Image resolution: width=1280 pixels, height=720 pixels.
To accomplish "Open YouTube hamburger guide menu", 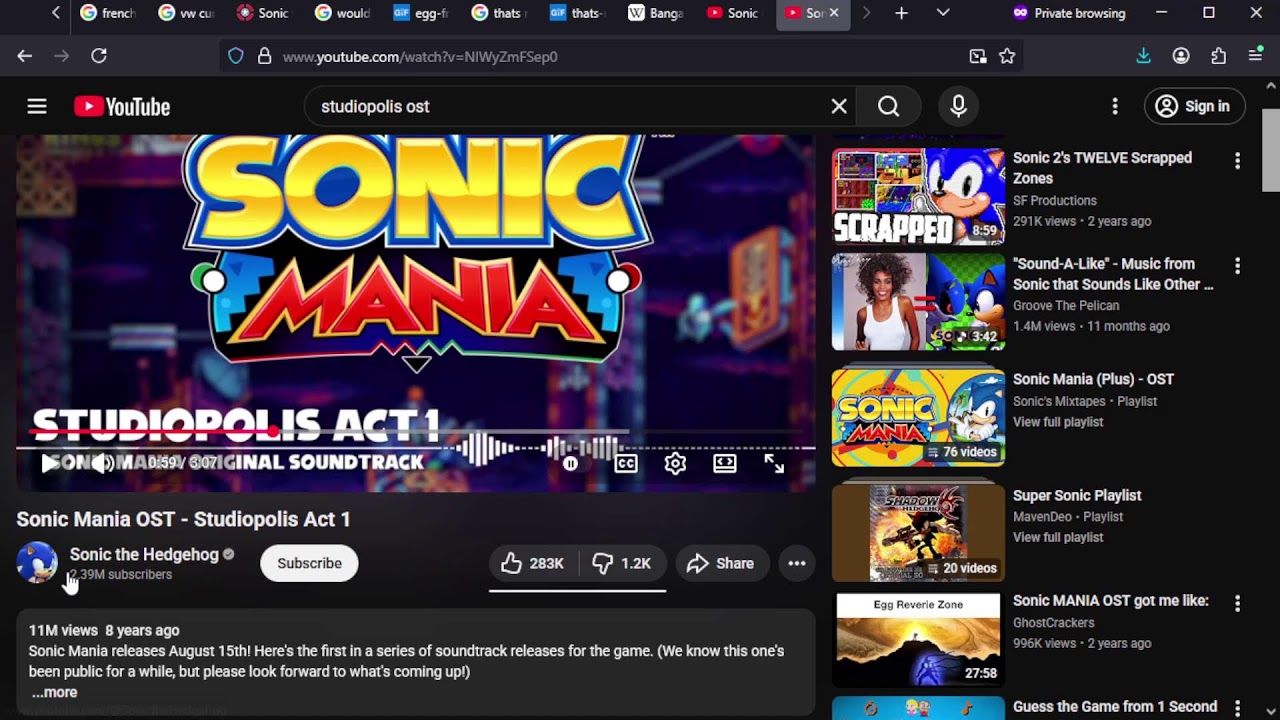I will click(37, 106).
